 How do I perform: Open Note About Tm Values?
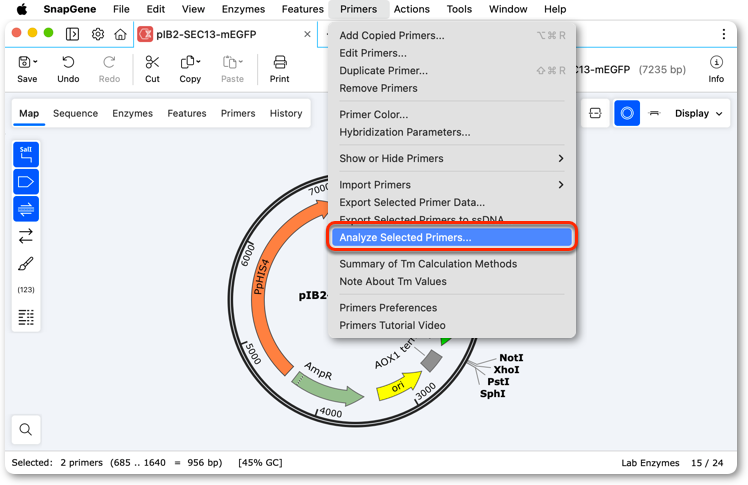click(452, 281)
